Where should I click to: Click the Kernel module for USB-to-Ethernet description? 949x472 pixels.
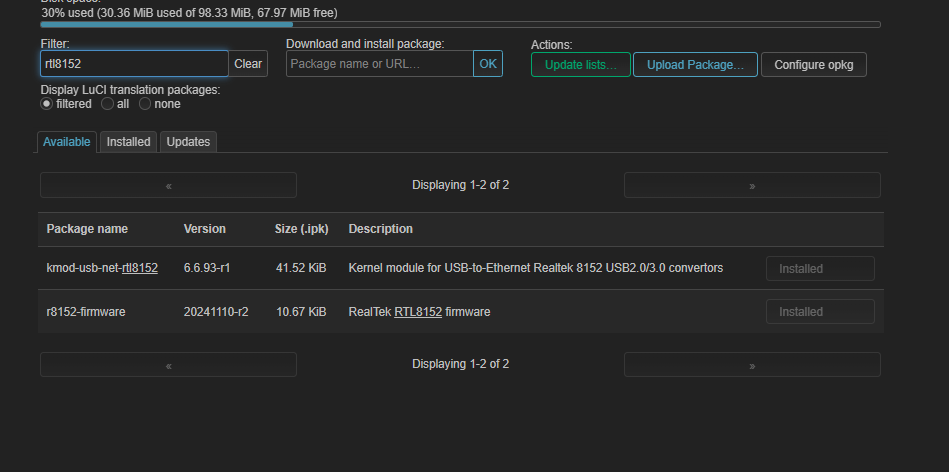pos(536,268)
